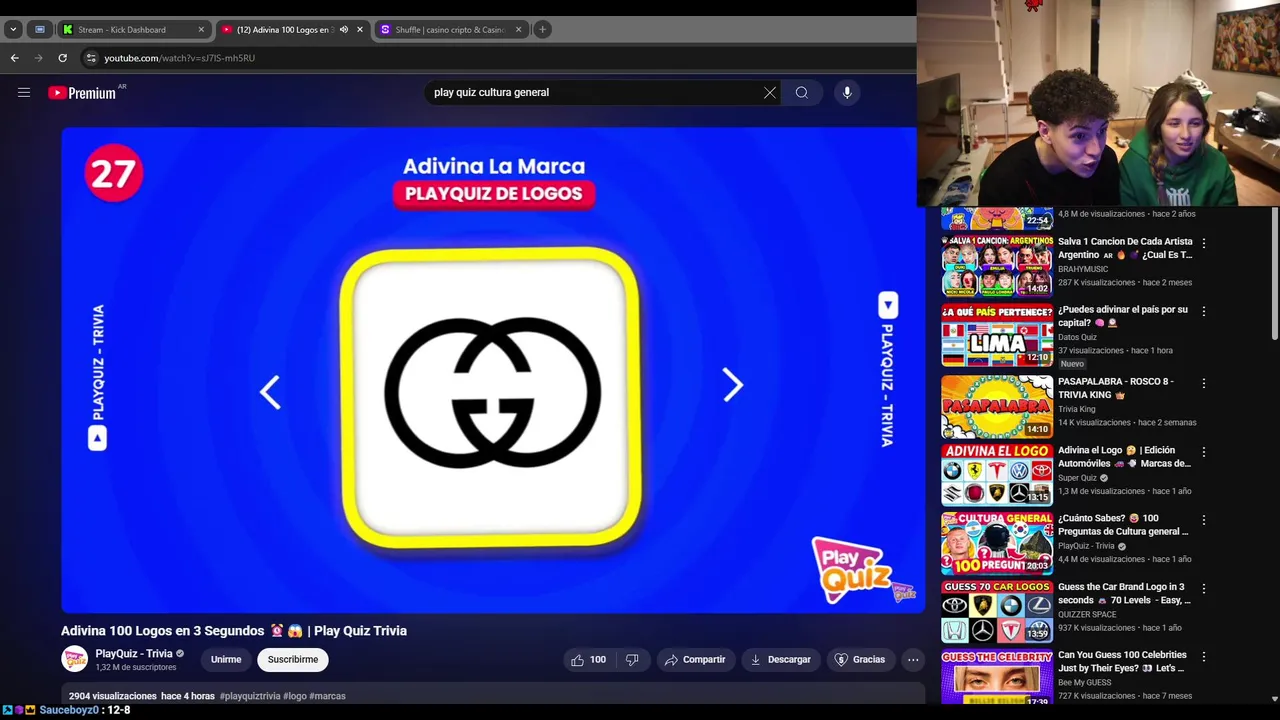
Task: Go forward with the browser forward arrow
Action: [39, 58]
